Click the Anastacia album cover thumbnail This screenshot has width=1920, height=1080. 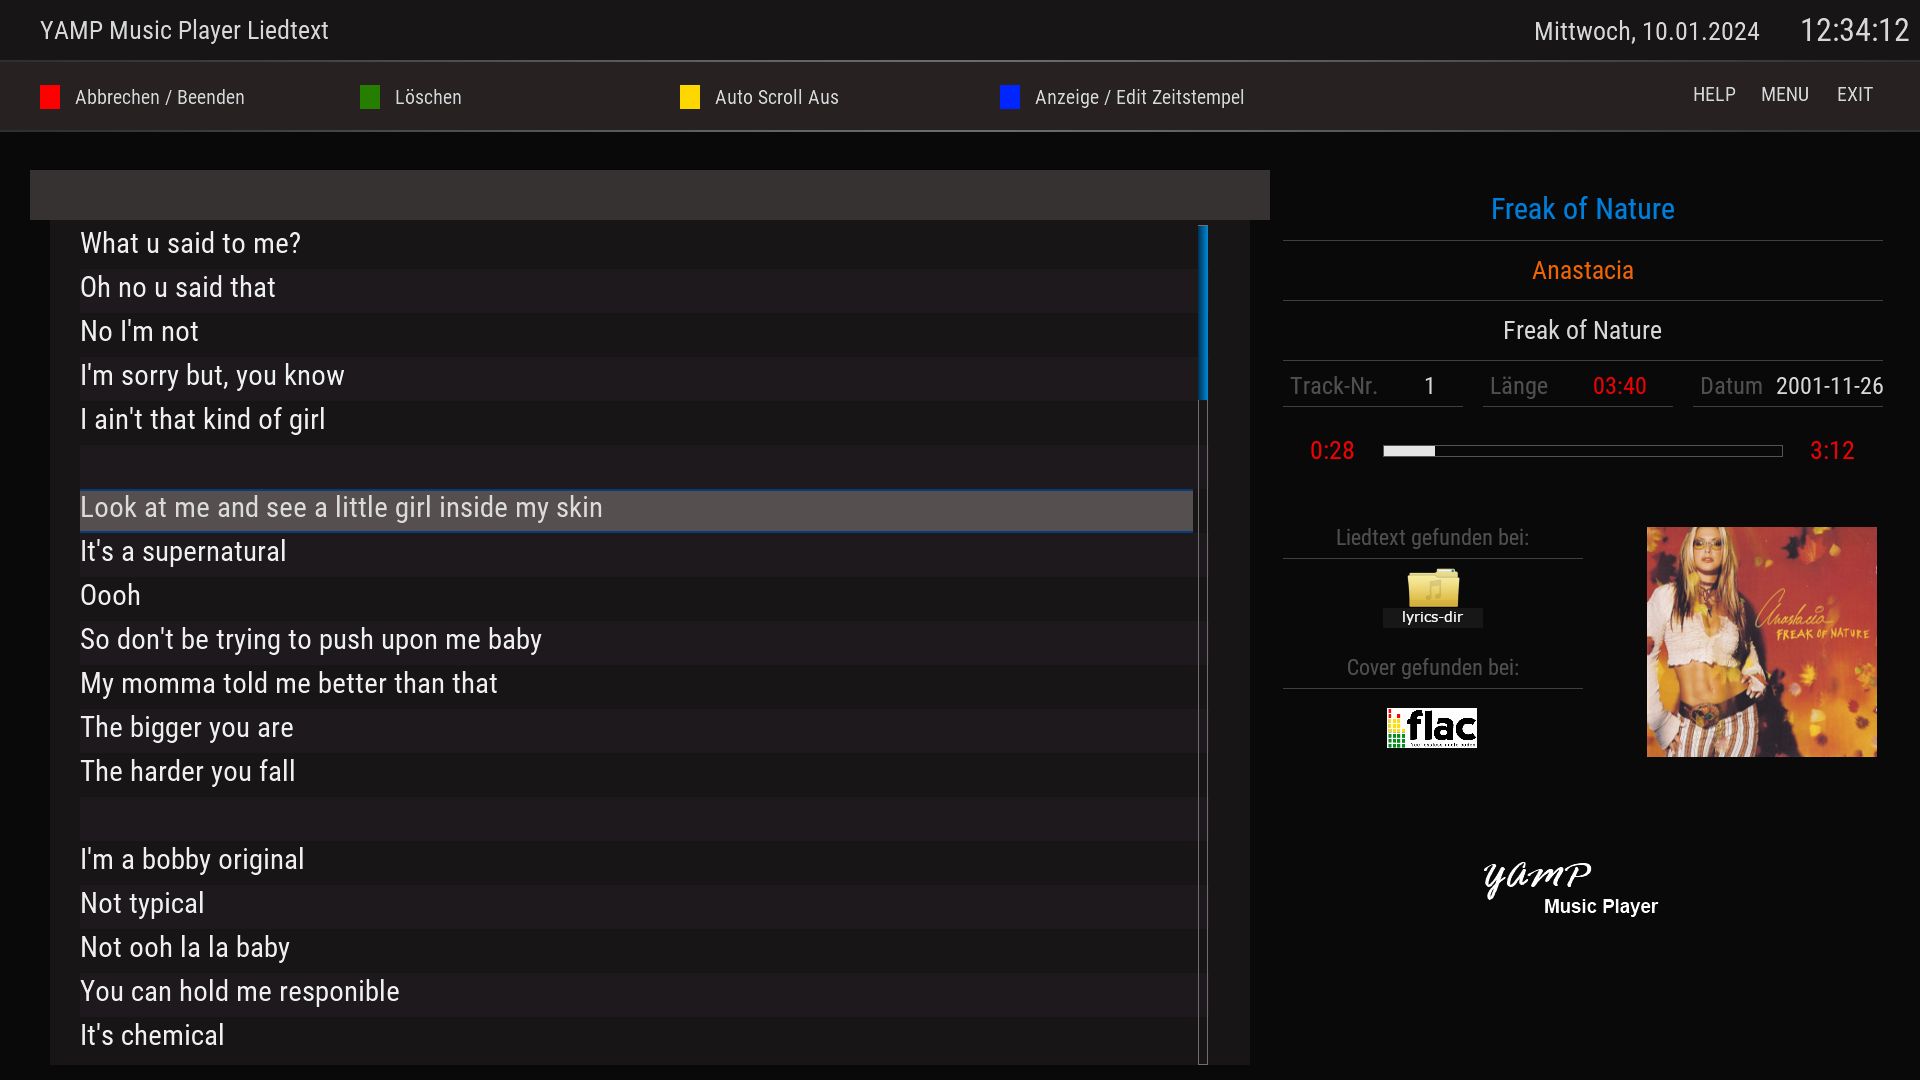pos(1761,641)
